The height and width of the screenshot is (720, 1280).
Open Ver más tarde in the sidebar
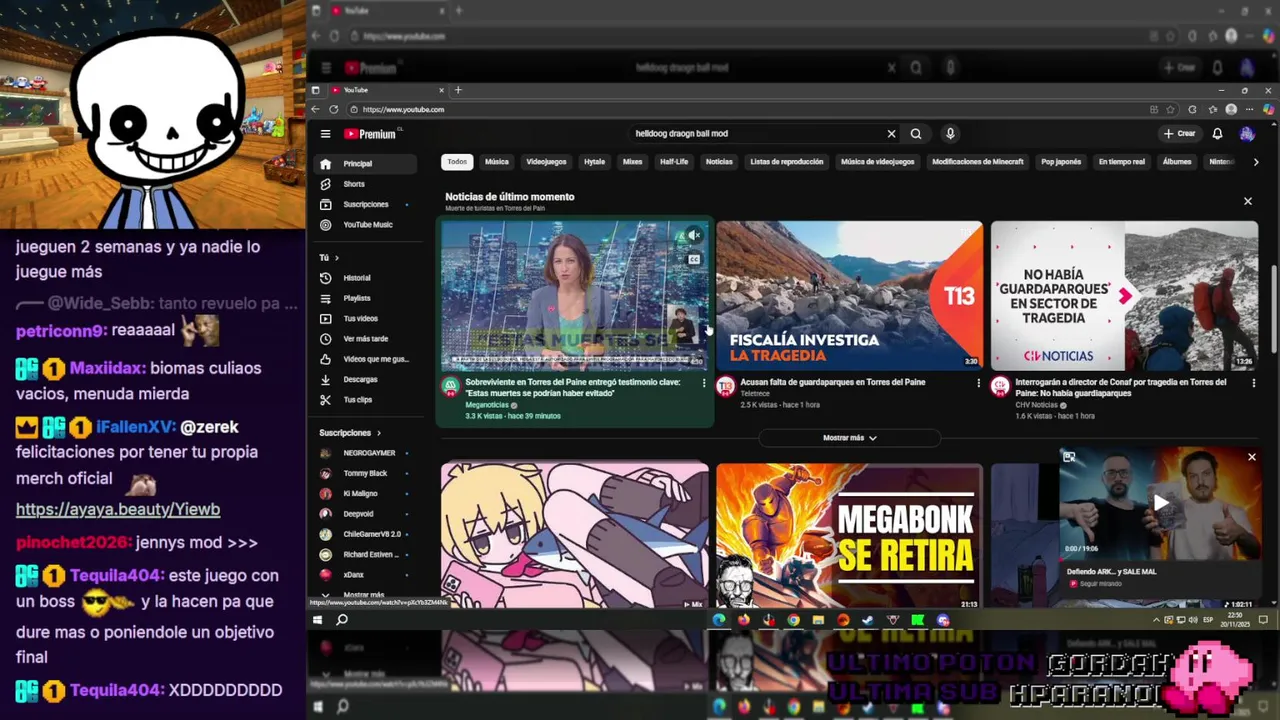[364, 339]
